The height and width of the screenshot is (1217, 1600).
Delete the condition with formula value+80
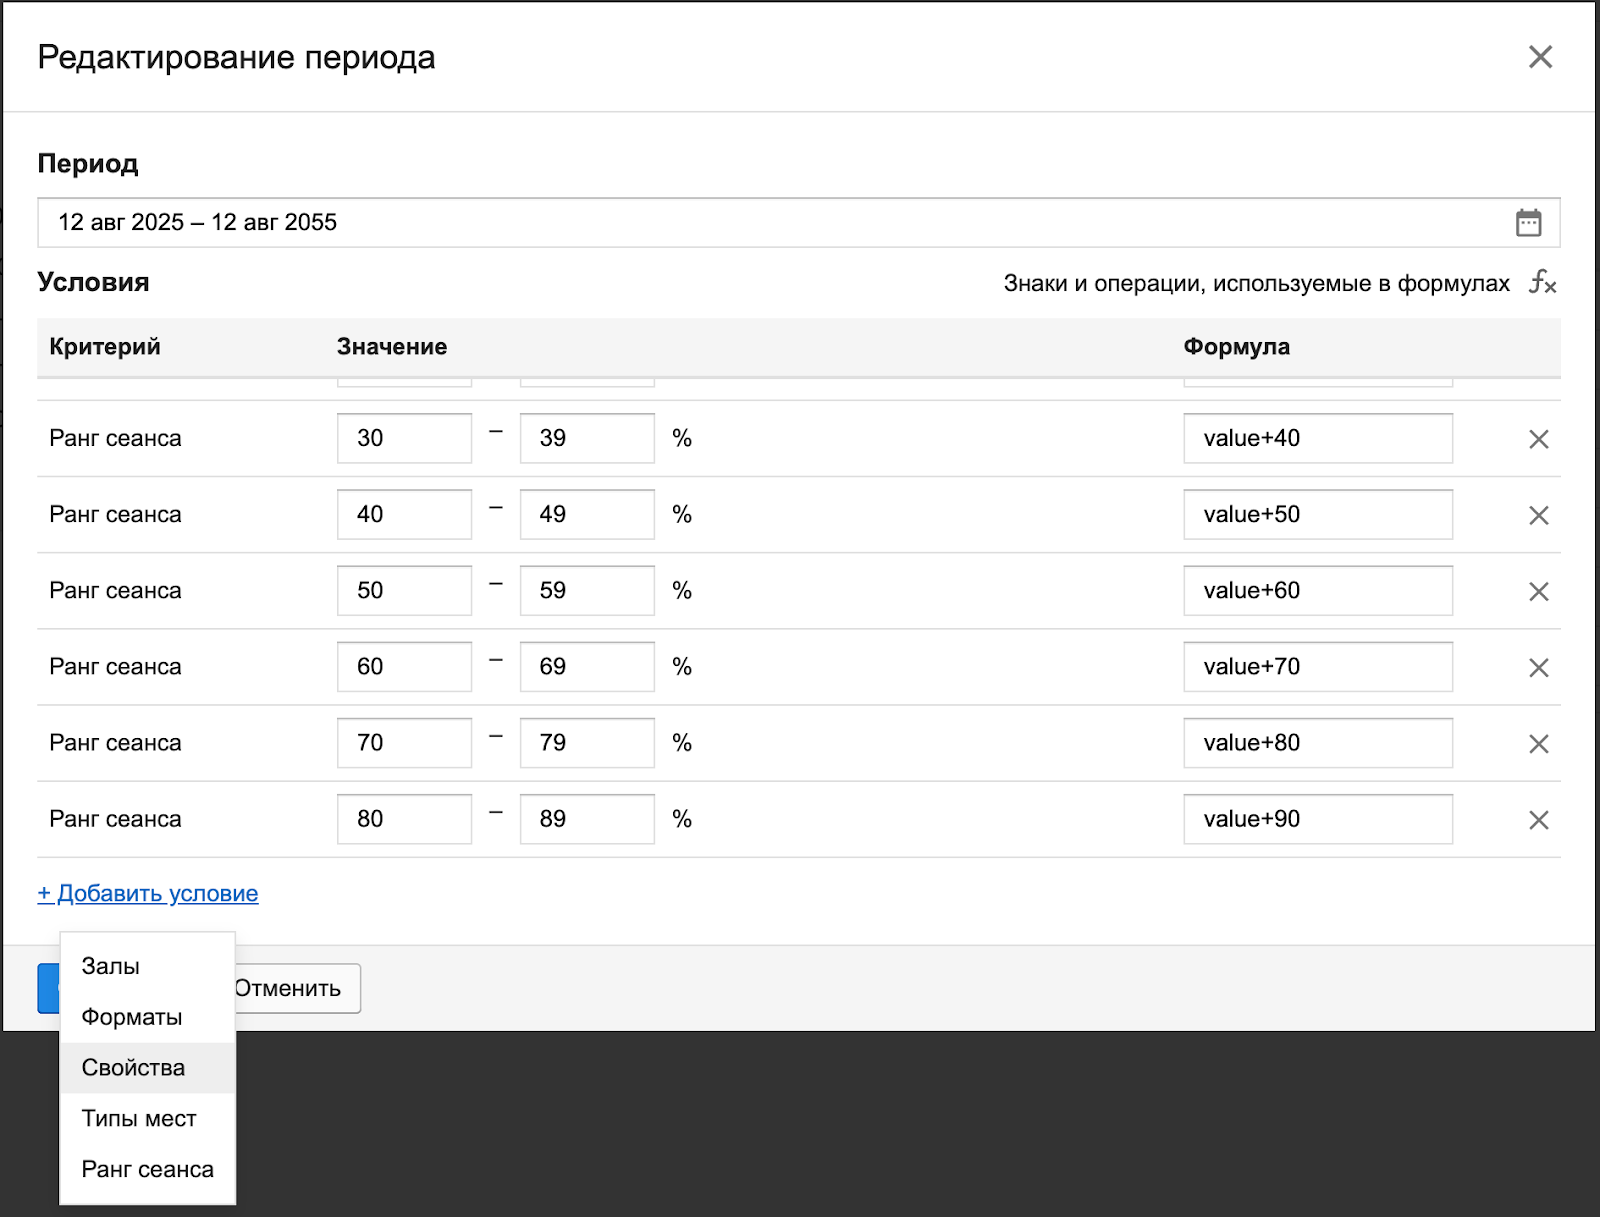[1538, 743]
